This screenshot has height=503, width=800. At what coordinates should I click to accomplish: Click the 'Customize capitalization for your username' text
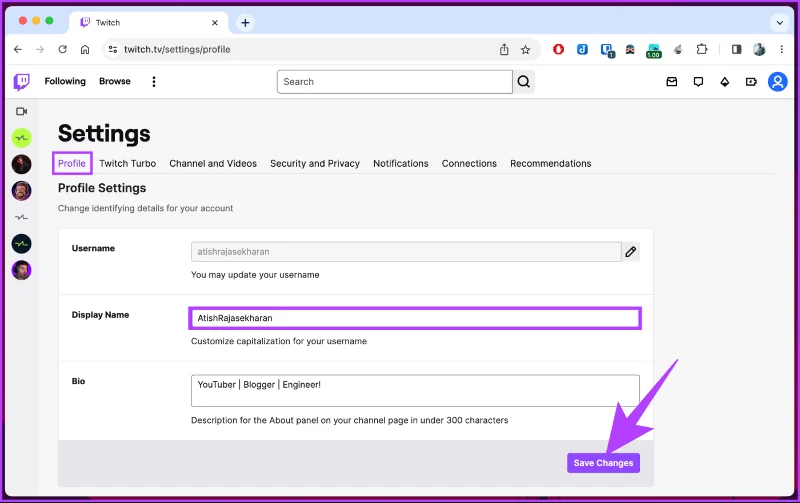pos(279,341)
